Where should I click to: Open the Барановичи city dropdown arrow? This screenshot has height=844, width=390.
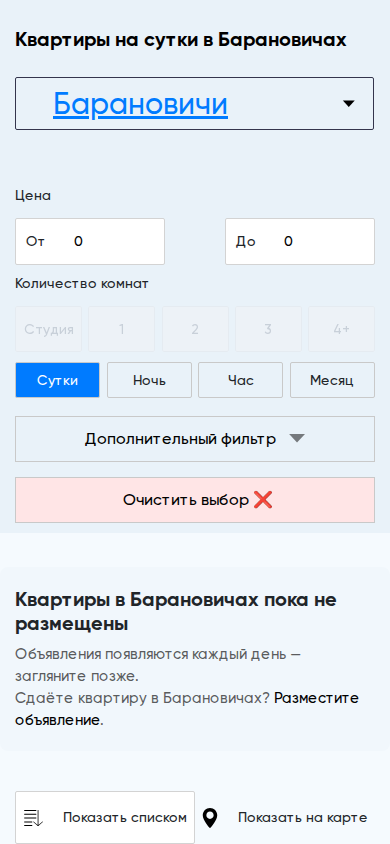tap(349, 103)
